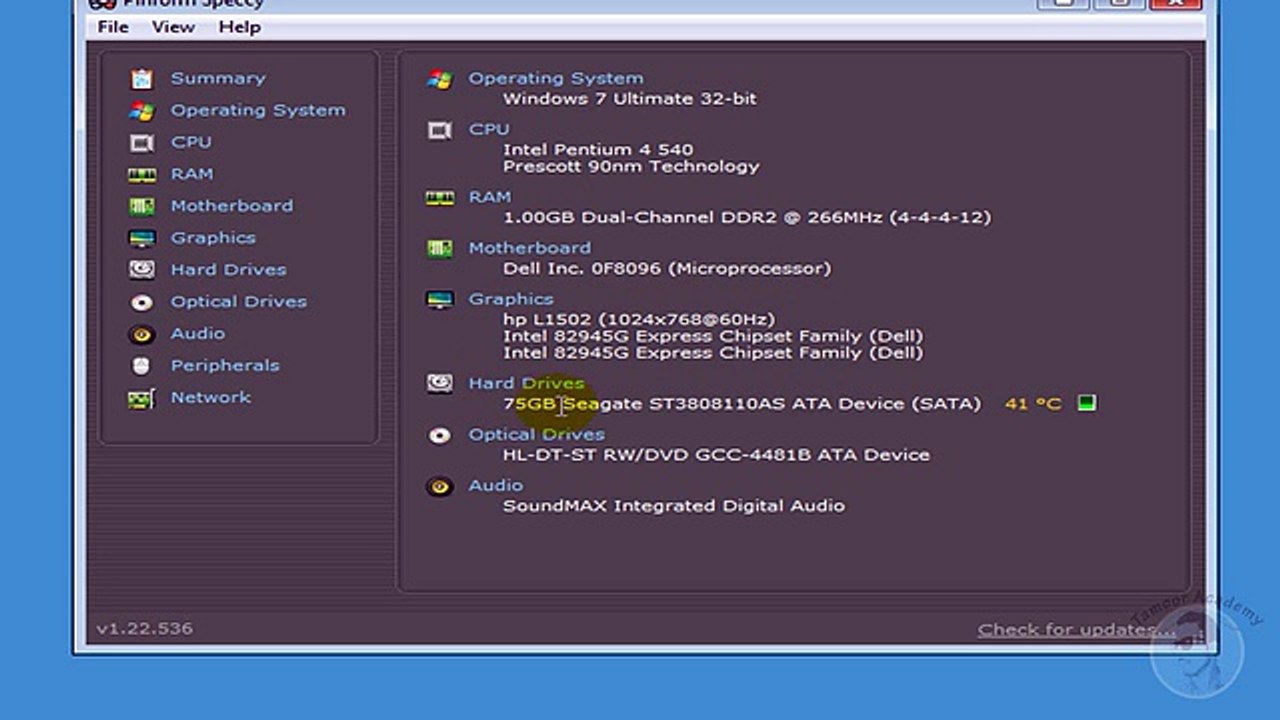Follow the Graphics heading link in summary
1280x720 pixels.
(x=511, y=299)
